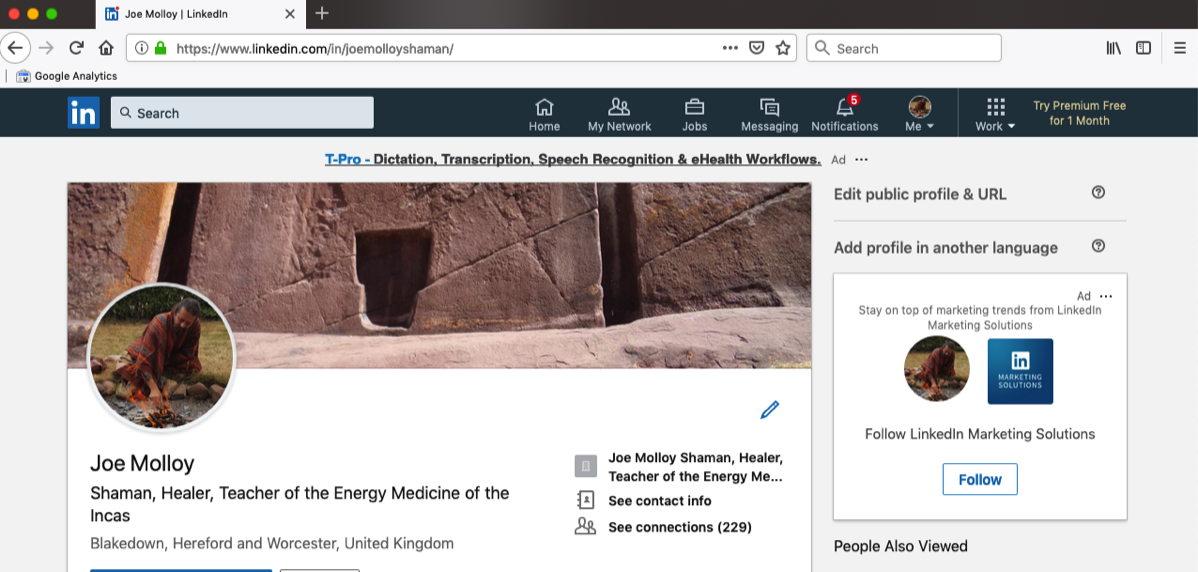Click Joe Molloy's profile photo
Viewport: 1198px width, 572px height.
pos(161,359)
